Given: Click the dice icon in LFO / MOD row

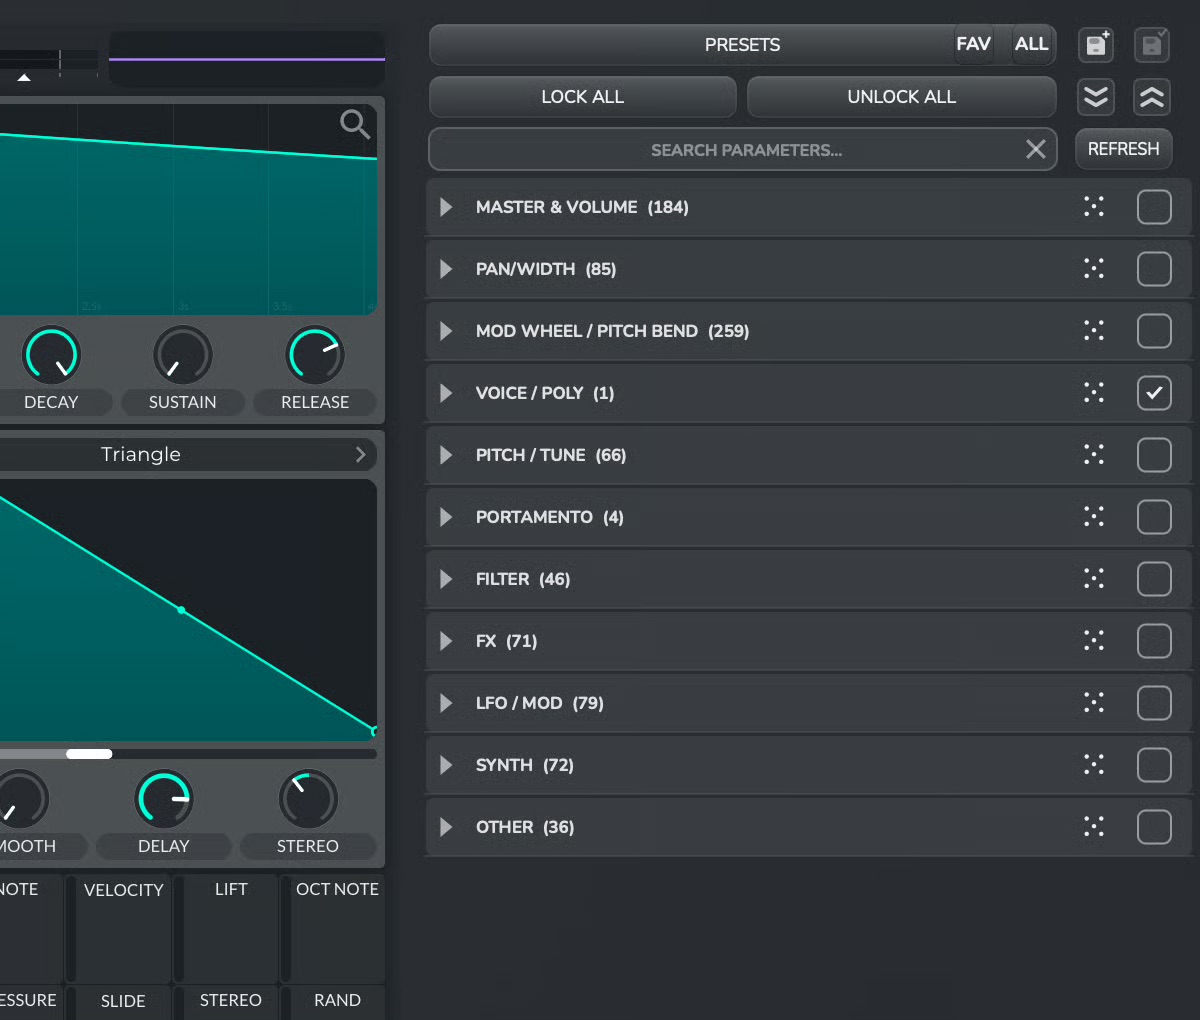Looking at the screenshot, I should tap(1094, 703).
